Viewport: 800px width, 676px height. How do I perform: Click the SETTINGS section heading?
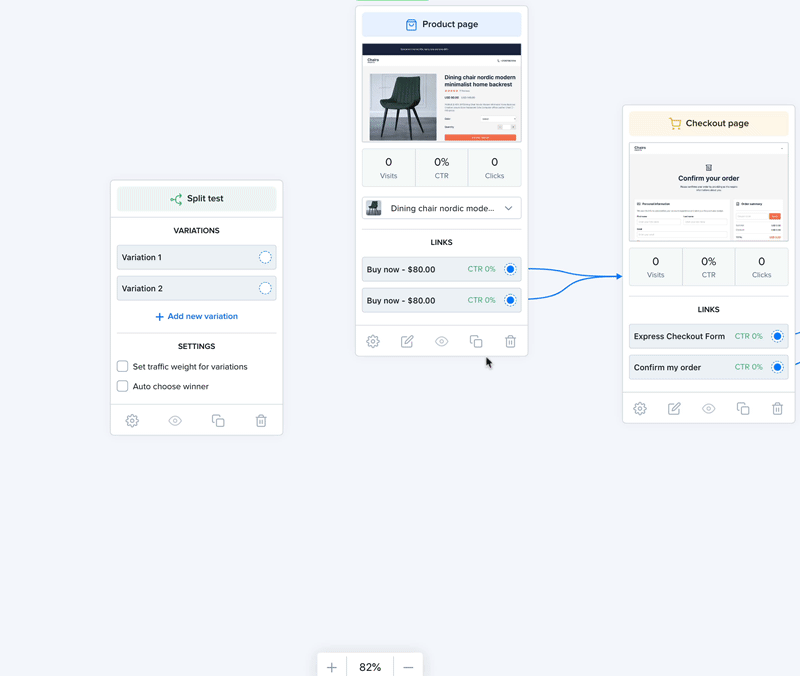[196, 346]
